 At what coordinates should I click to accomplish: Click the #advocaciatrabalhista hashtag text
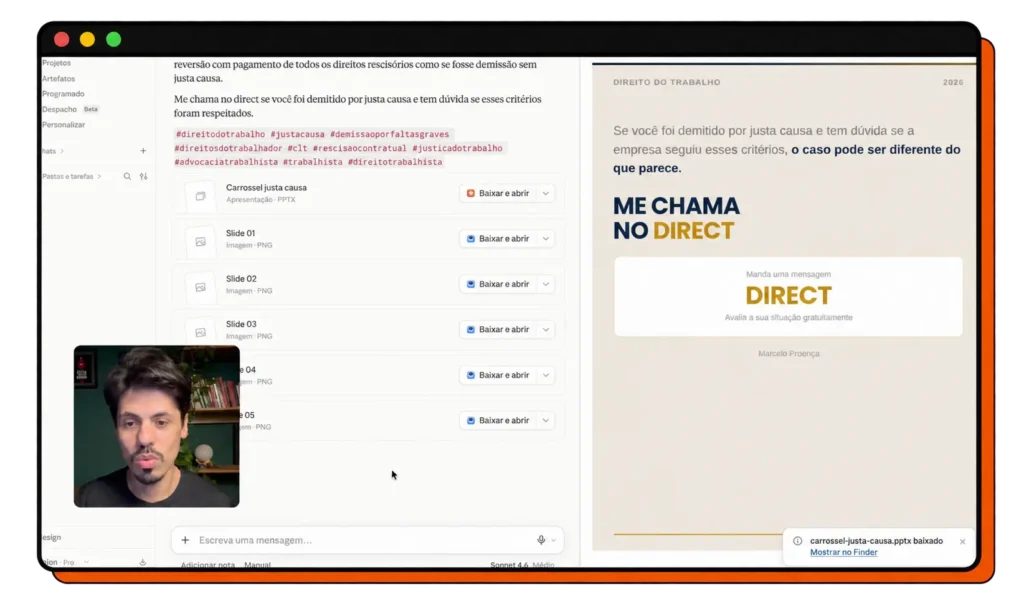tap(226, 162)
